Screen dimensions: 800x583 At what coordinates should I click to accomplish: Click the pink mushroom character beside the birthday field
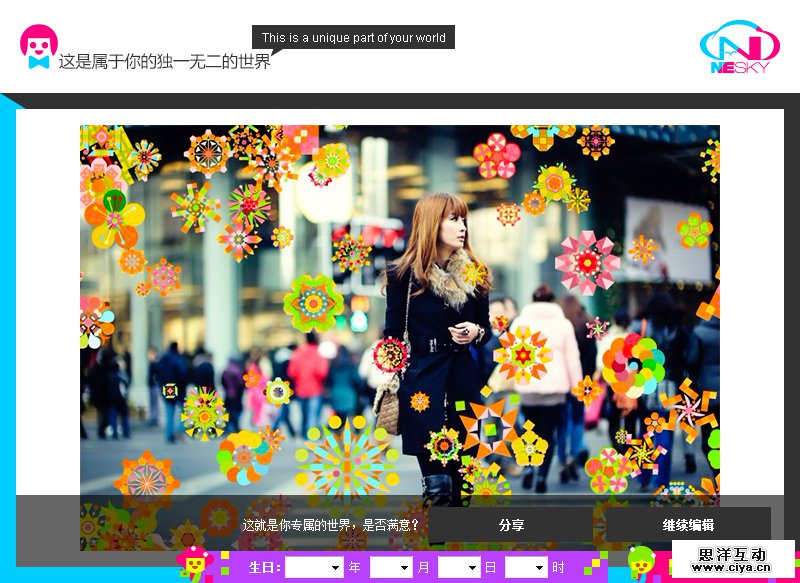[191, 563]
